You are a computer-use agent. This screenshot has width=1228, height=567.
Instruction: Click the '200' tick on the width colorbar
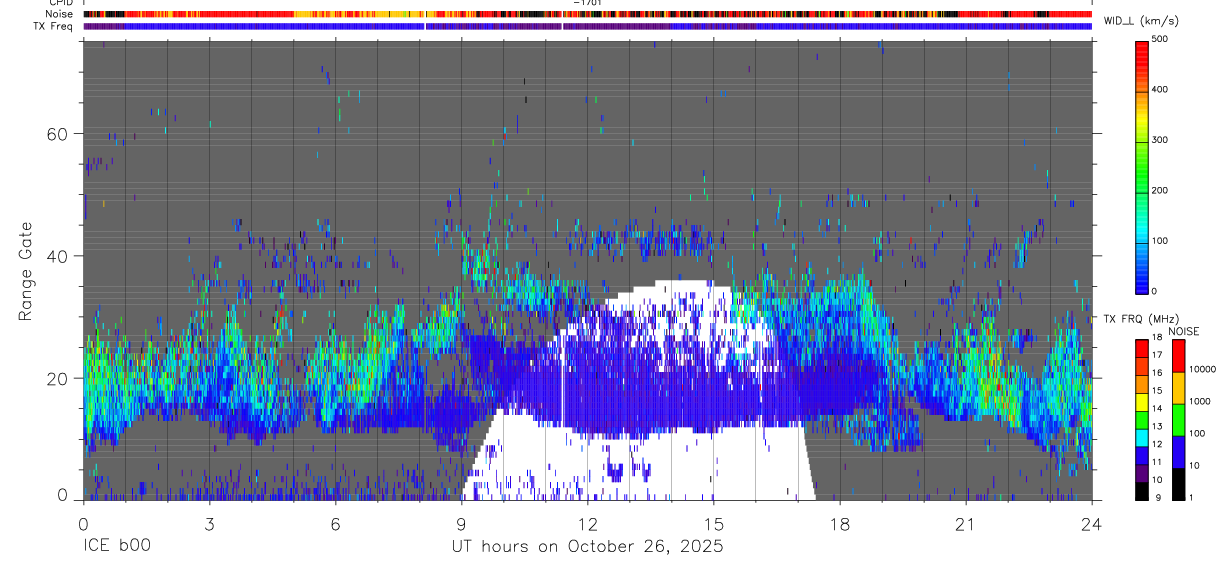pyautogui.click(x=1161, y=190)
